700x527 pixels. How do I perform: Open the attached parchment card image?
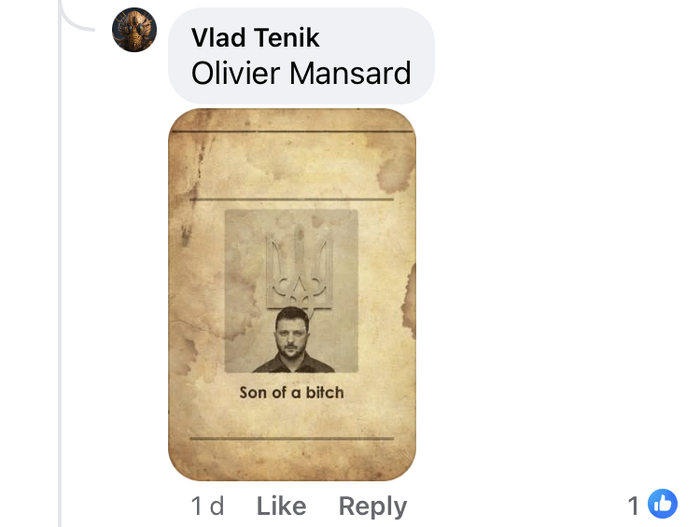pos(292,295)
